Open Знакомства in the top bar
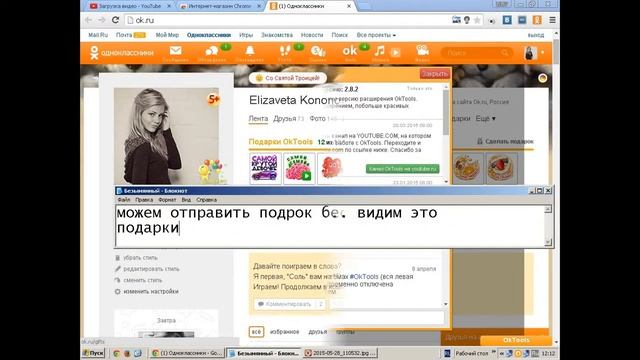Image resolution: width=640 pixels, height=360 pixels. [x=277, y=35]
